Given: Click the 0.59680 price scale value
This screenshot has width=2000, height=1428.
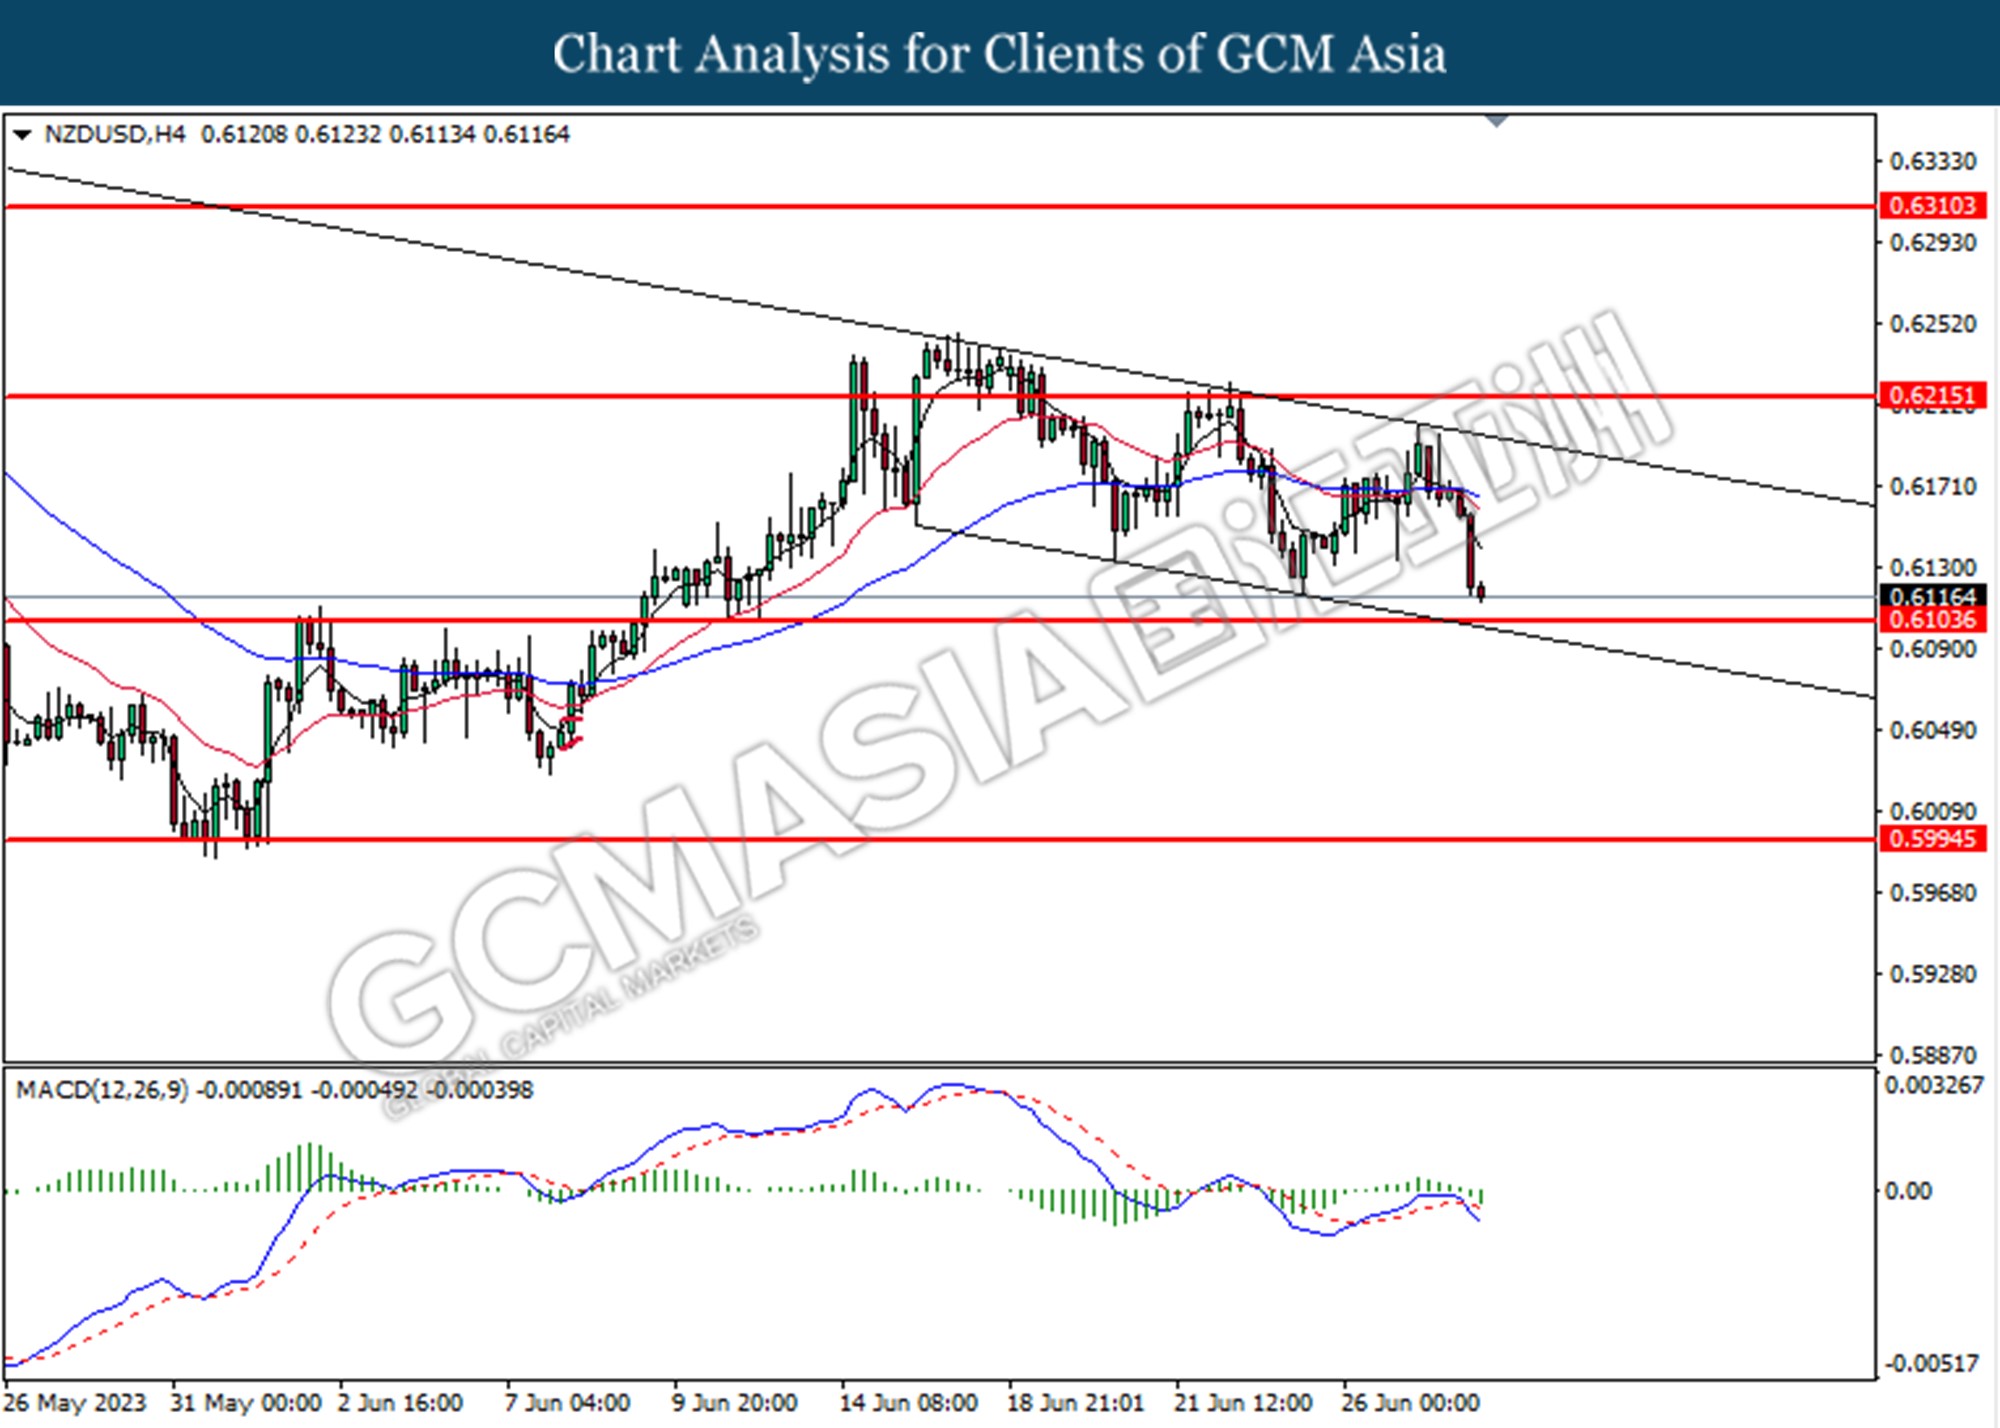Looking at the screenshot, I should point(1932,893).
